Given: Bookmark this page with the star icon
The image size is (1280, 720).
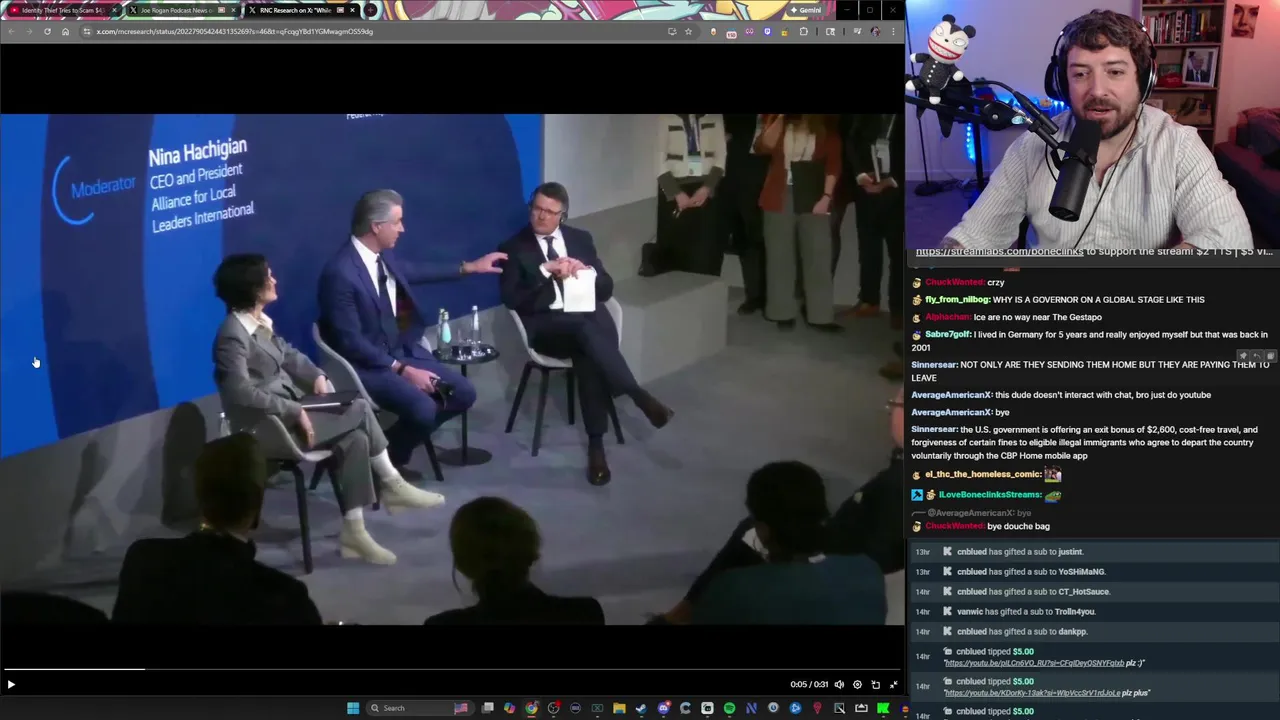Looking at the screenshot, I should 688,31.
